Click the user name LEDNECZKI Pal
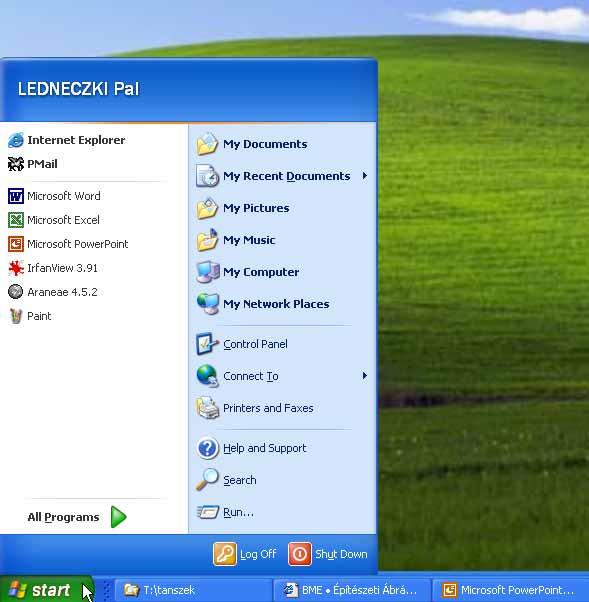Viewport: 589px width, 602px height. tap(78, 89)
